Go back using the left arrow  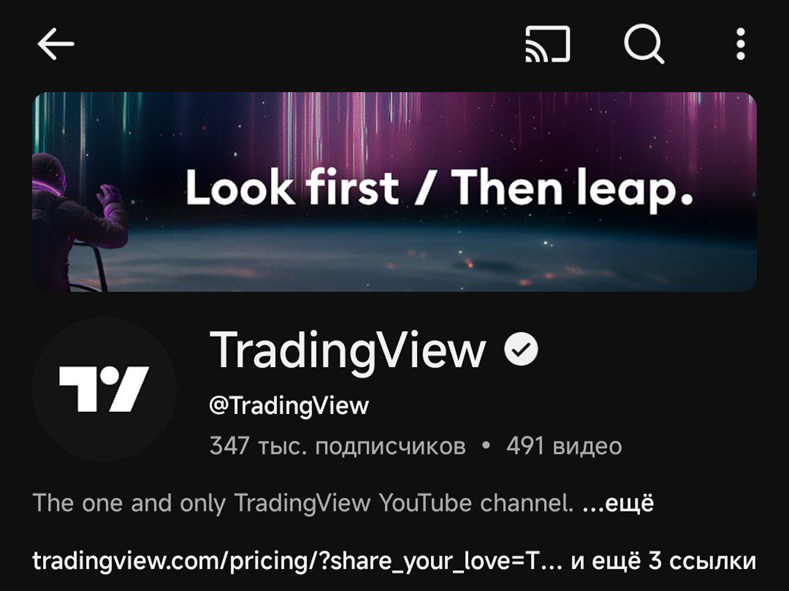coord(56,44)
